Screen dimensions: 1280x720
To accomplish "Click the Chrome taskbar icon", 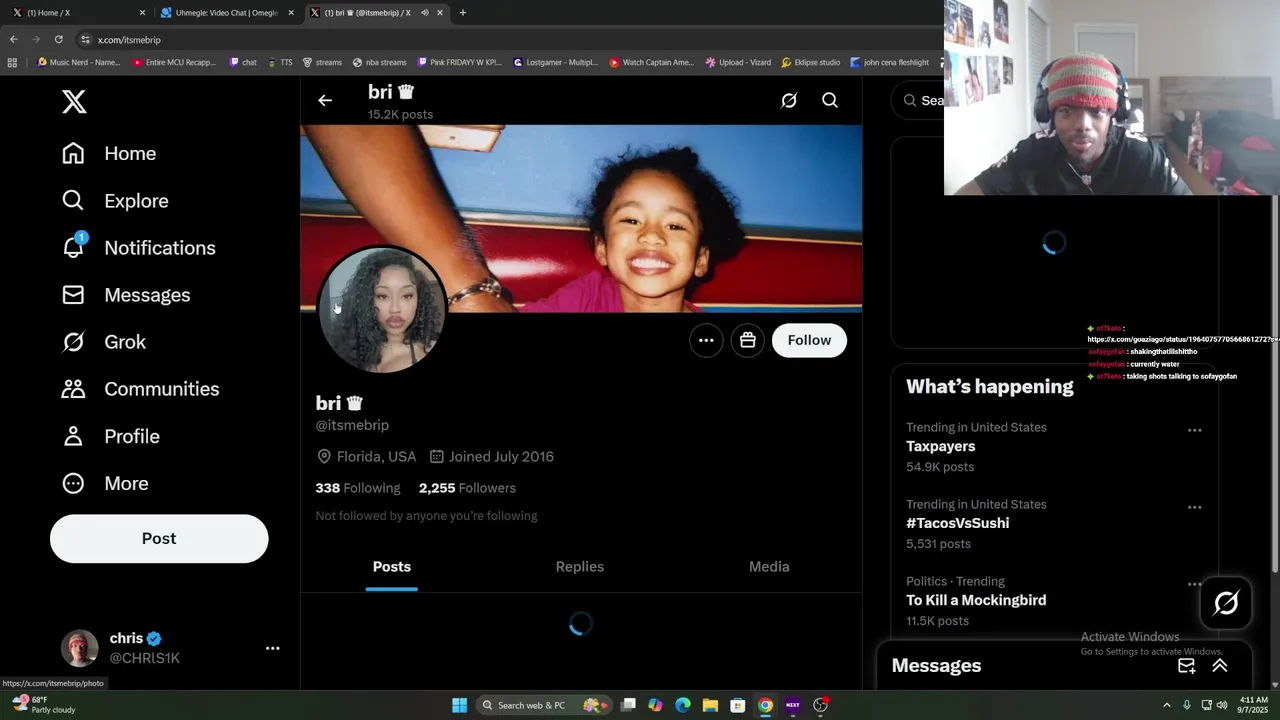I will pyautogui.click(x=765, y=705).
